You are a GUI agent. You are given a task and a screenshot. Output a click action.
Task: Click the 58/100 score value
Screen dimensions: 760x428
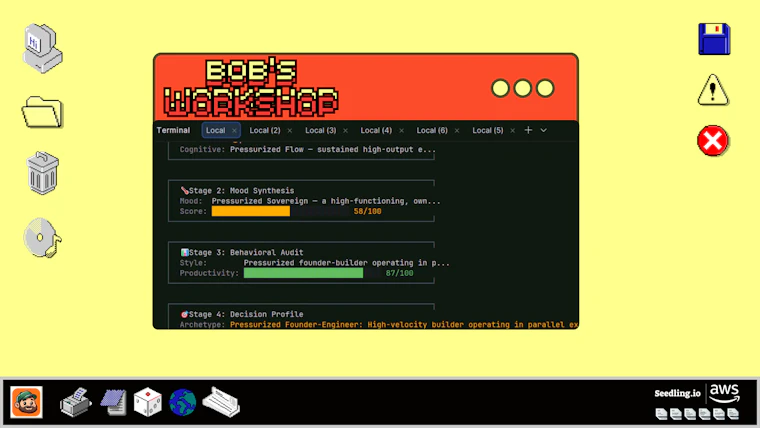(367, 211)
